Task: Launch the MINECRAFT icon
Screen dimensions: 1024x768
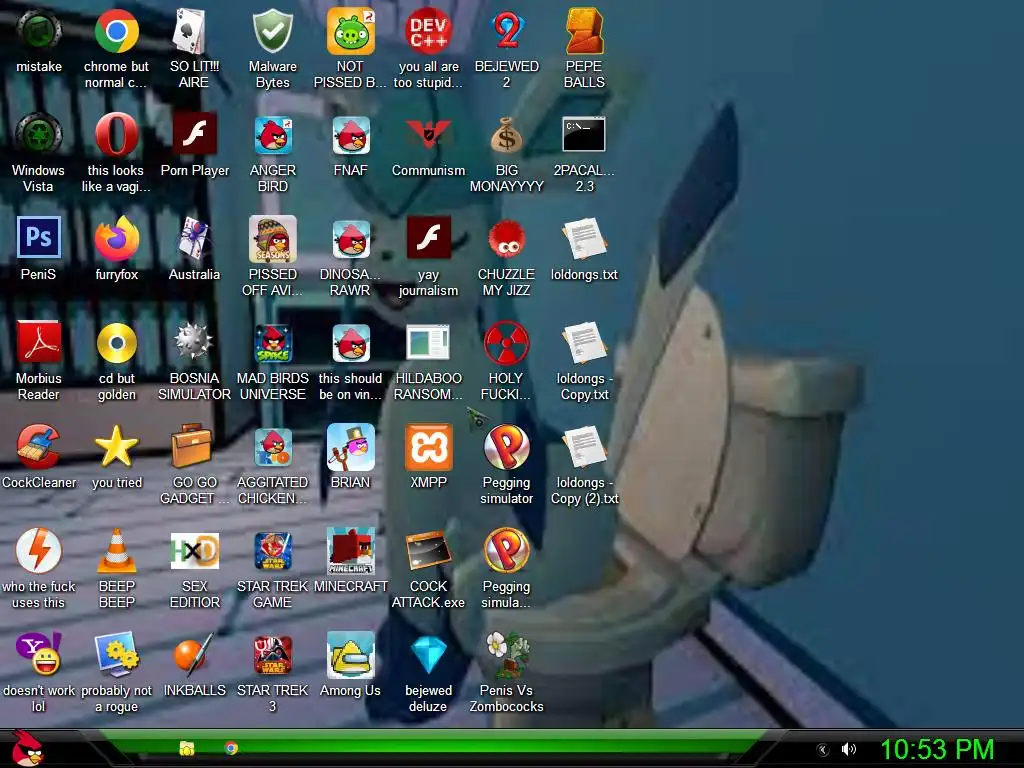Action: [x=350, y=550]
